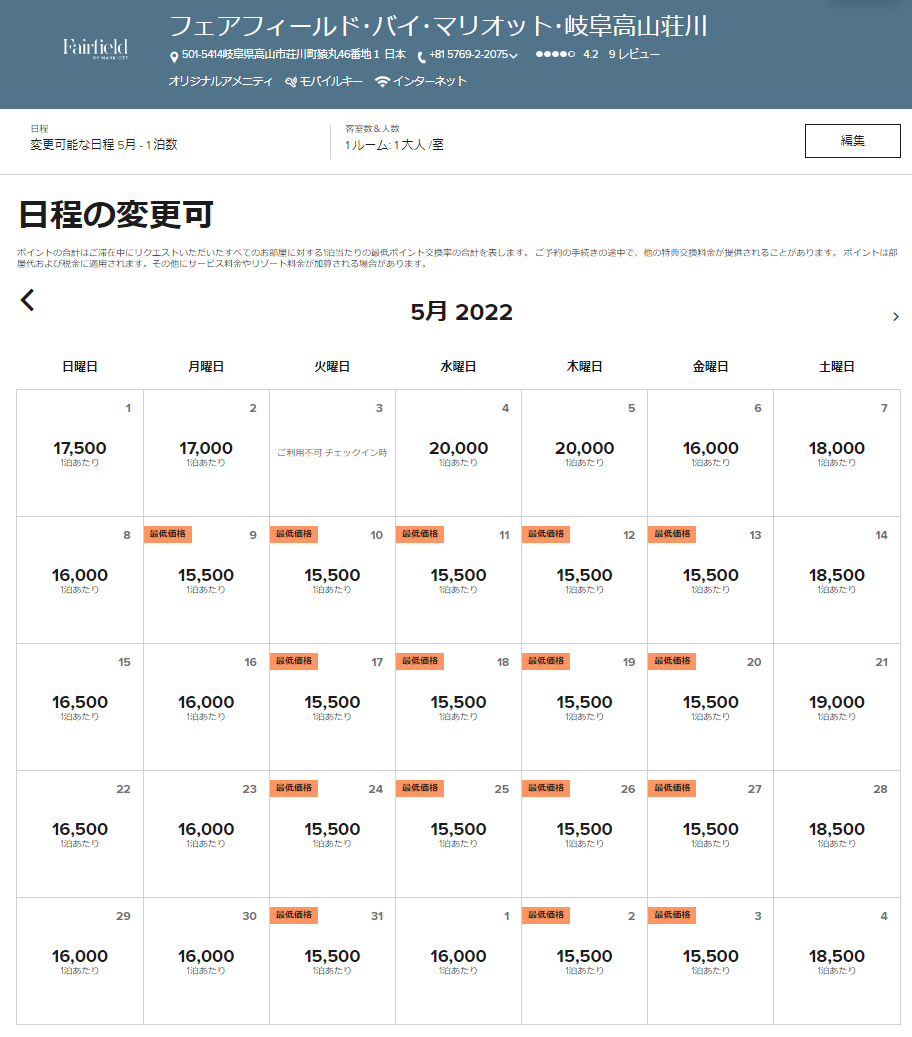This screenshot has height=1037, width=912.
Task: Click the rating circles showing 4.2
Action: click(555, 55)
